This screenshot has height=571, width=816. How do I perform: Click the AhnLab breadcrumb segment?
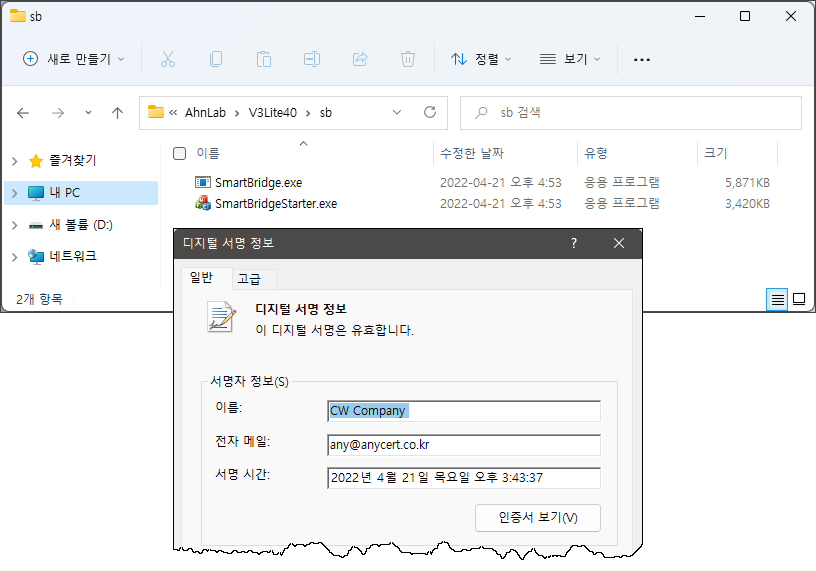(x=206, y=112)
